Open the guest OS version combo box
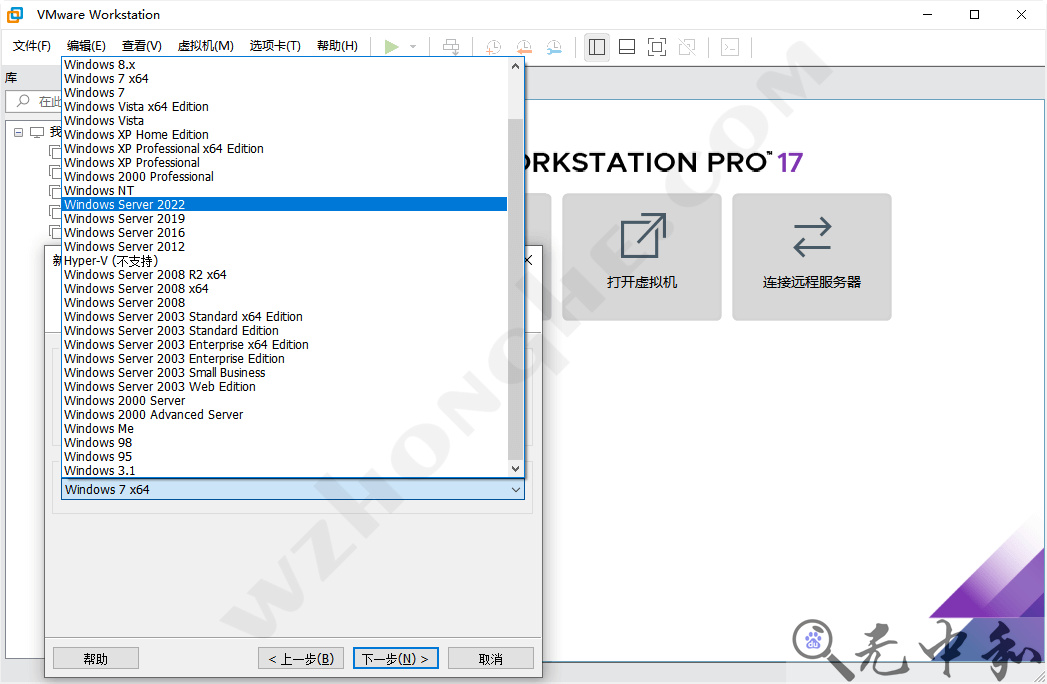This screenshot has width=1047, height=684. [516, 489]
